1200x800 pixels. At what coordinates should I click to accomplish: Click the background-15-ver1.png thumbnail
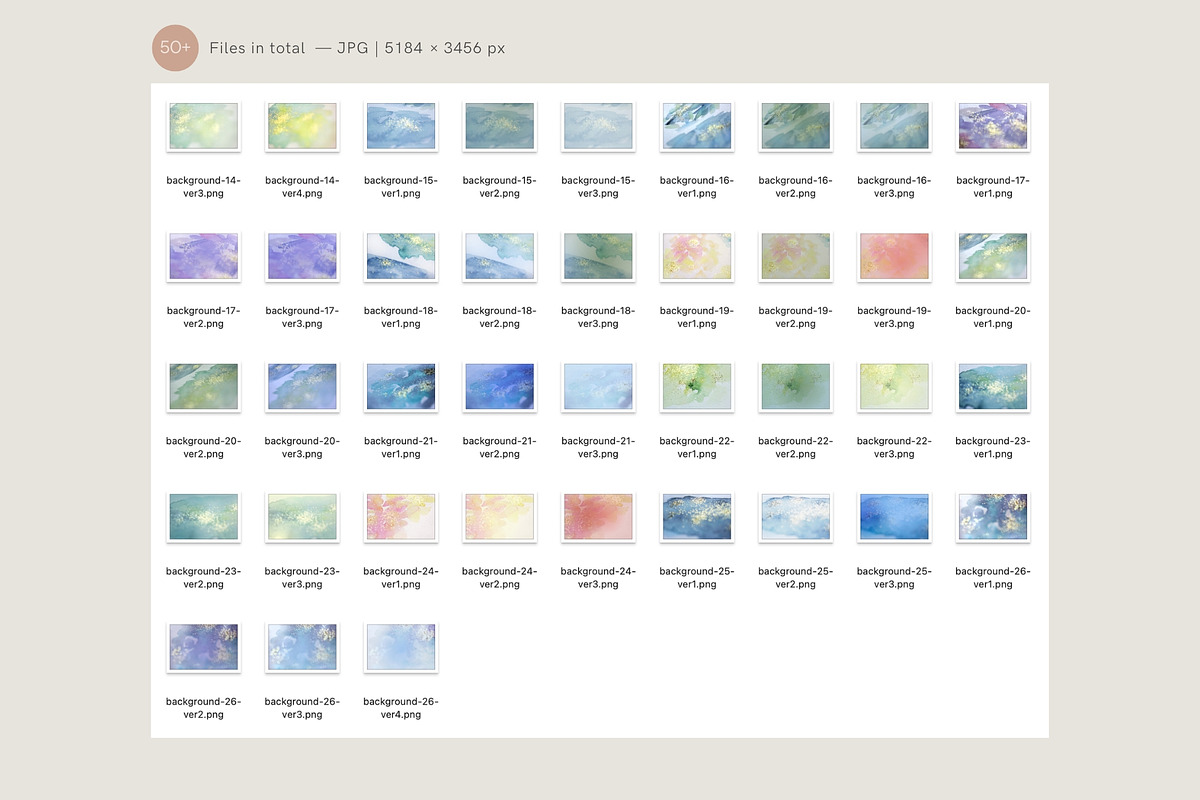(x=401, y=126)
